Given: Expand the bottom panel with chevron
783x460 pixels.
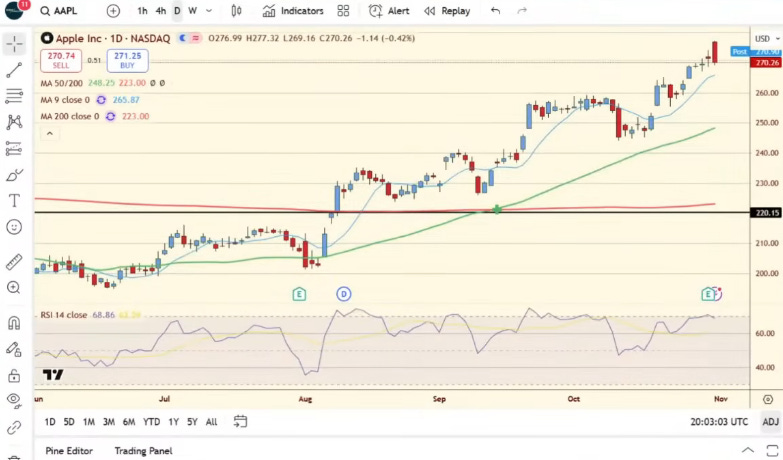Looking at the screenshot, I should [748, 451].
